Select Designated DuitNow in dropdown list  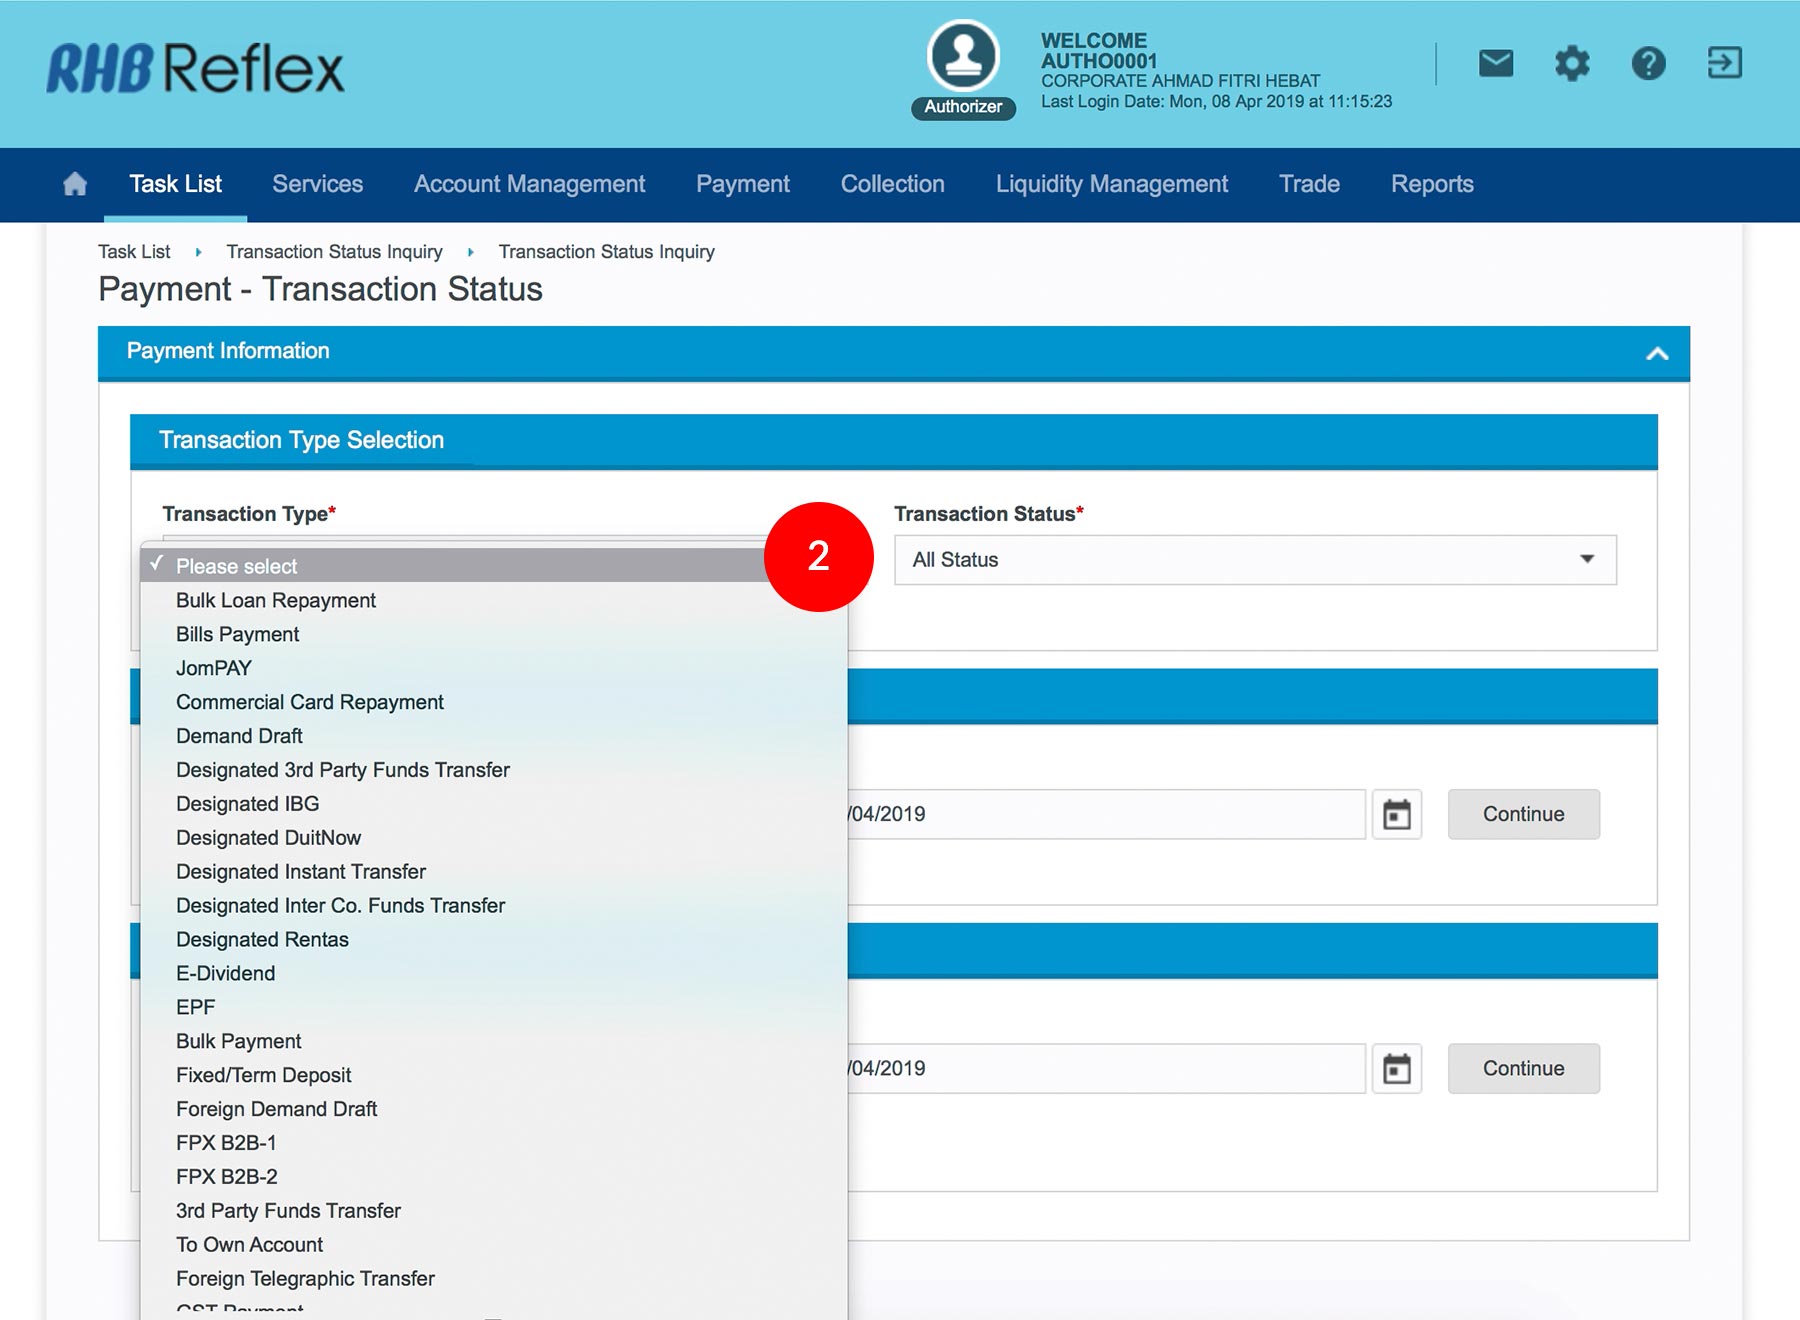click(x=268, y=838)
